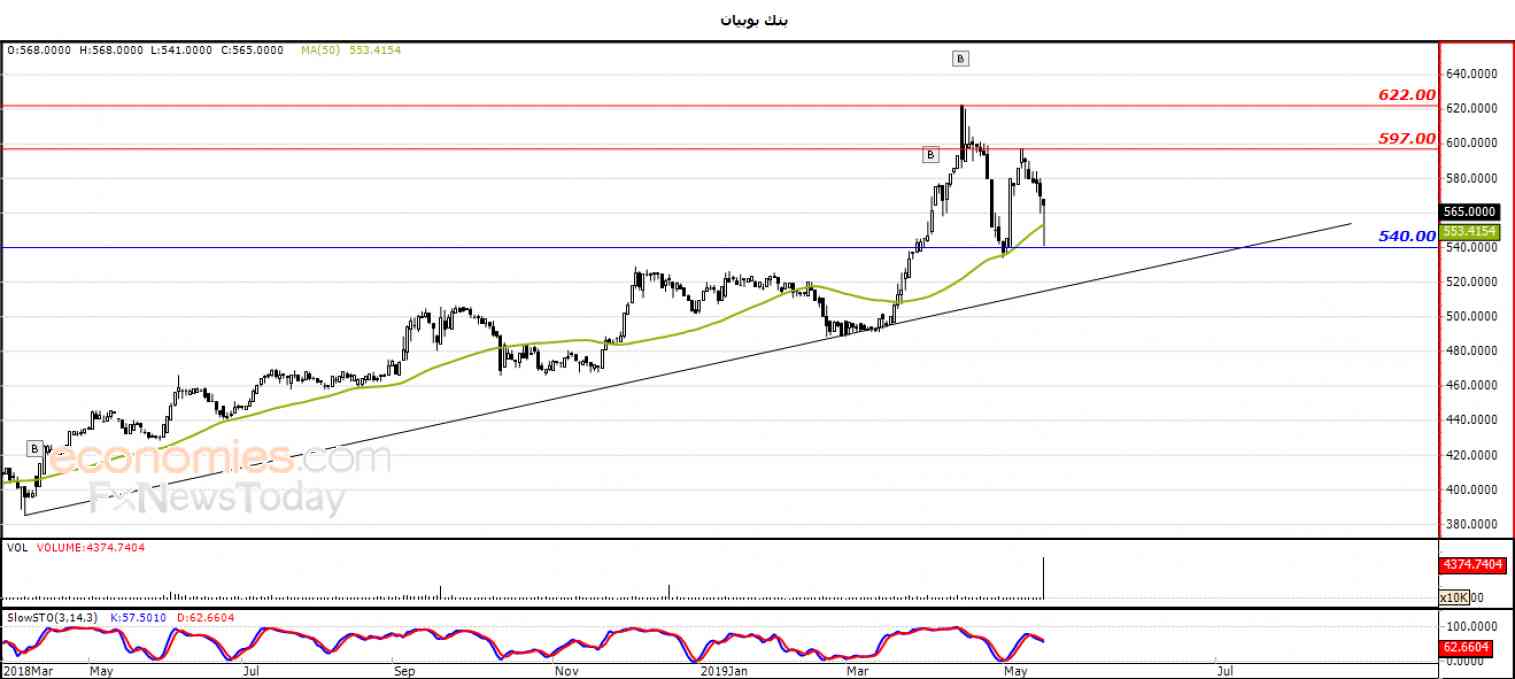Click the 380.0000 price axis label

[1471, 525]
